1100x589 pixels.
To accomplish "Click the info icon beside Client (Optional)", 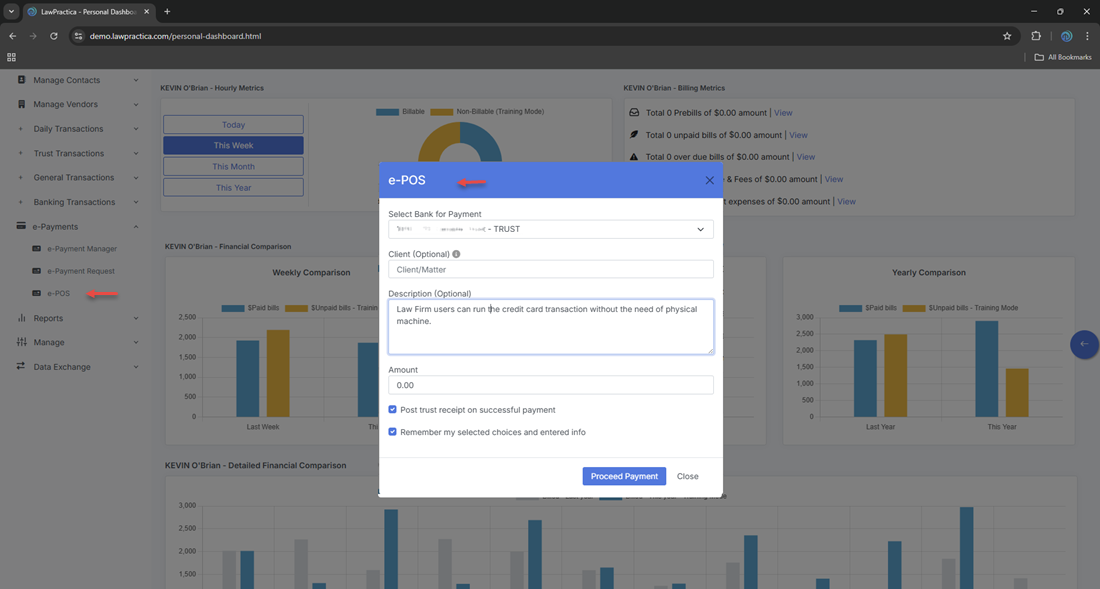I will tap(457, 254).
